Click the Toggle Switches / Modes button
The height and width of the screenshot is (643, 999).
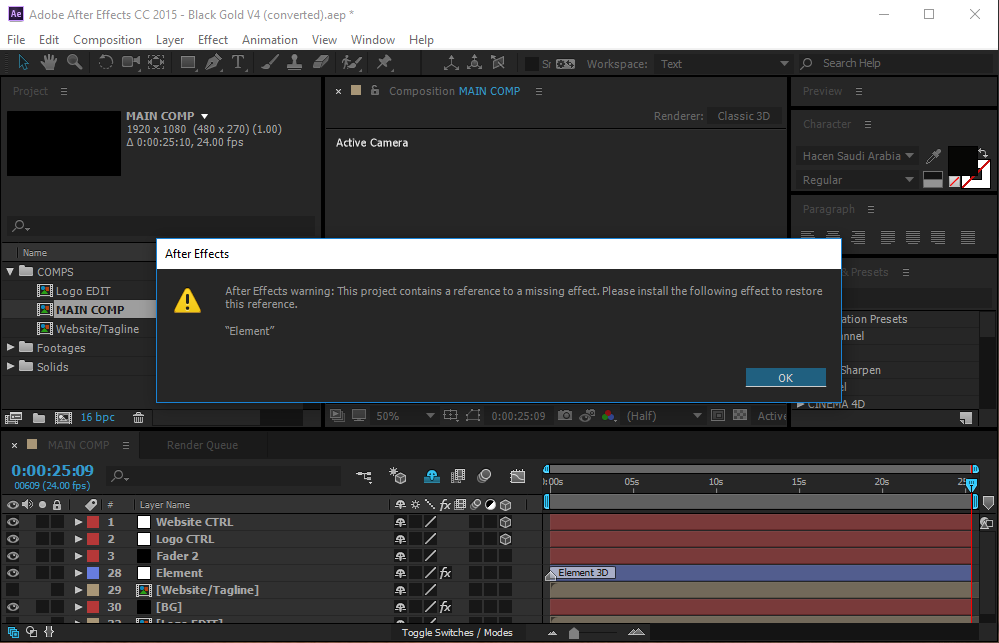[457, 632]
